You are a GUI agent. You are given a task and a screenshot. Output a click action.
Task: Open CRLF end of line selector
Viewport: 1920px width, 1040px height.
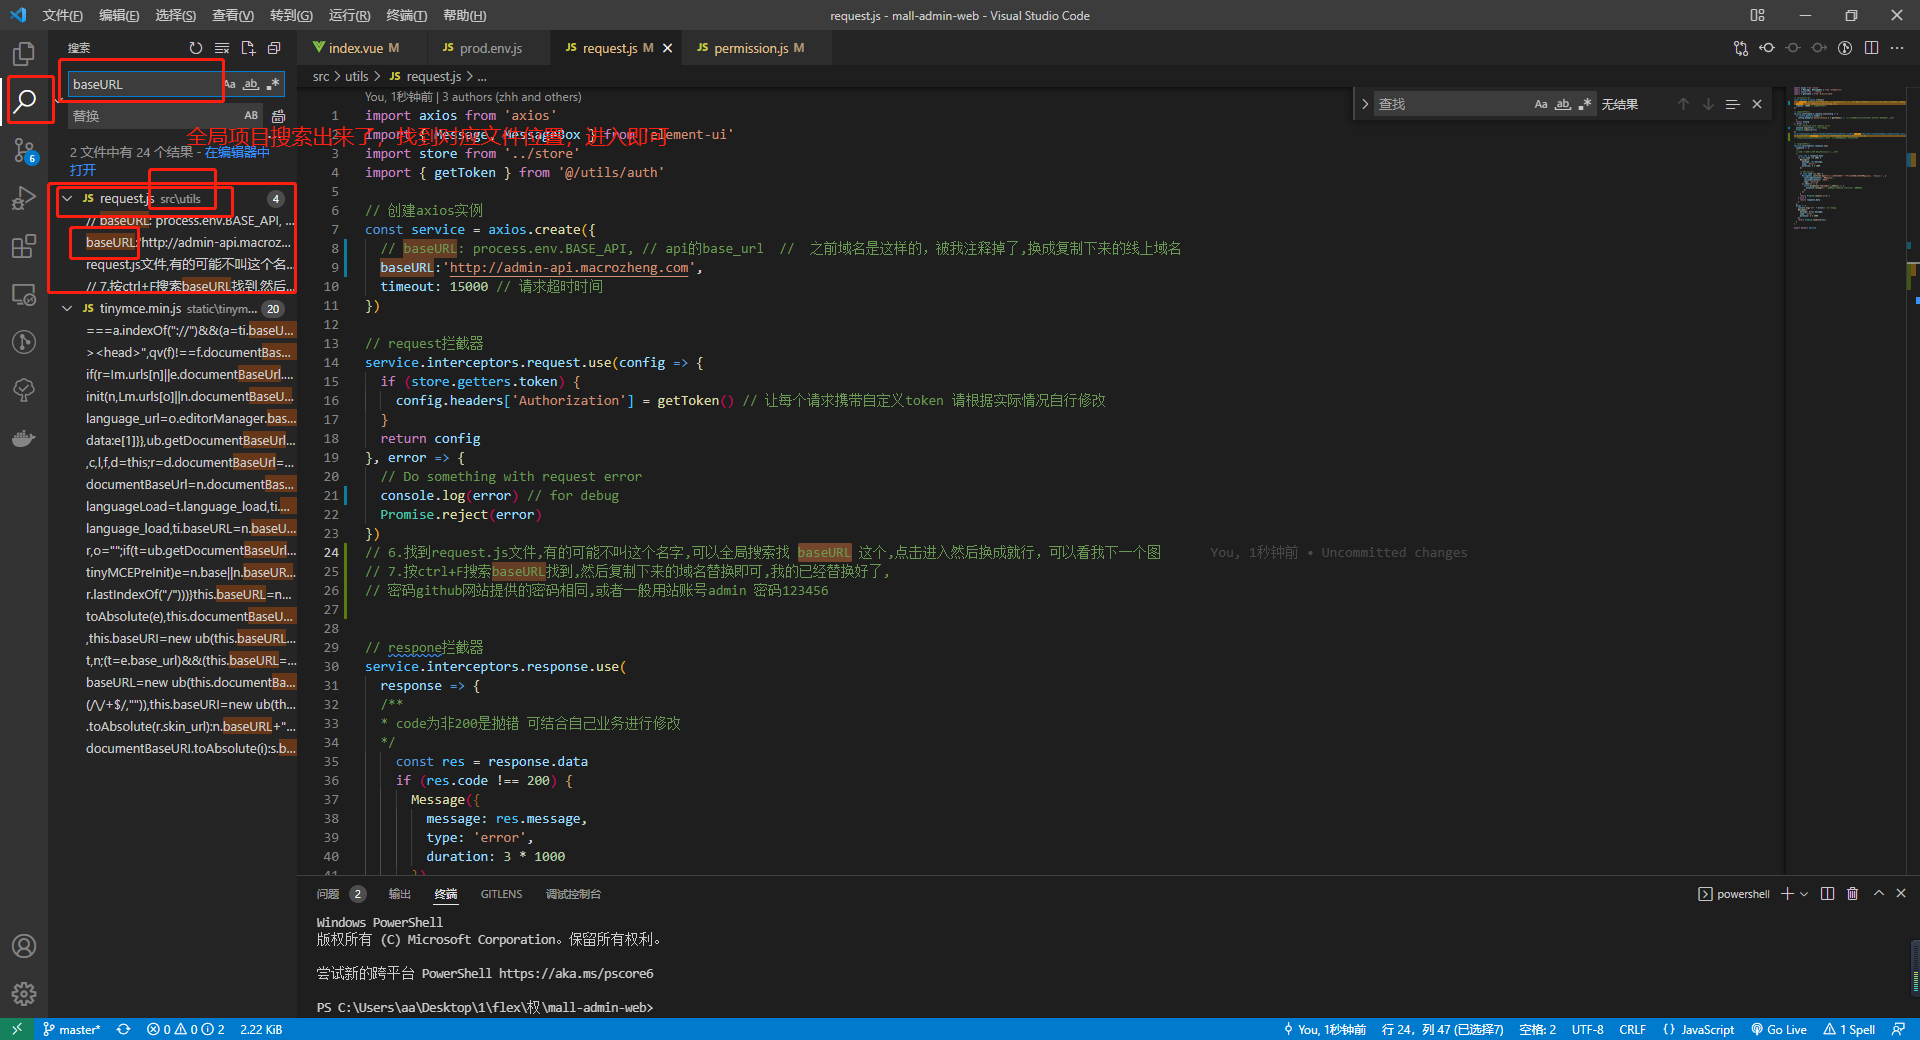[1632, 1029]
